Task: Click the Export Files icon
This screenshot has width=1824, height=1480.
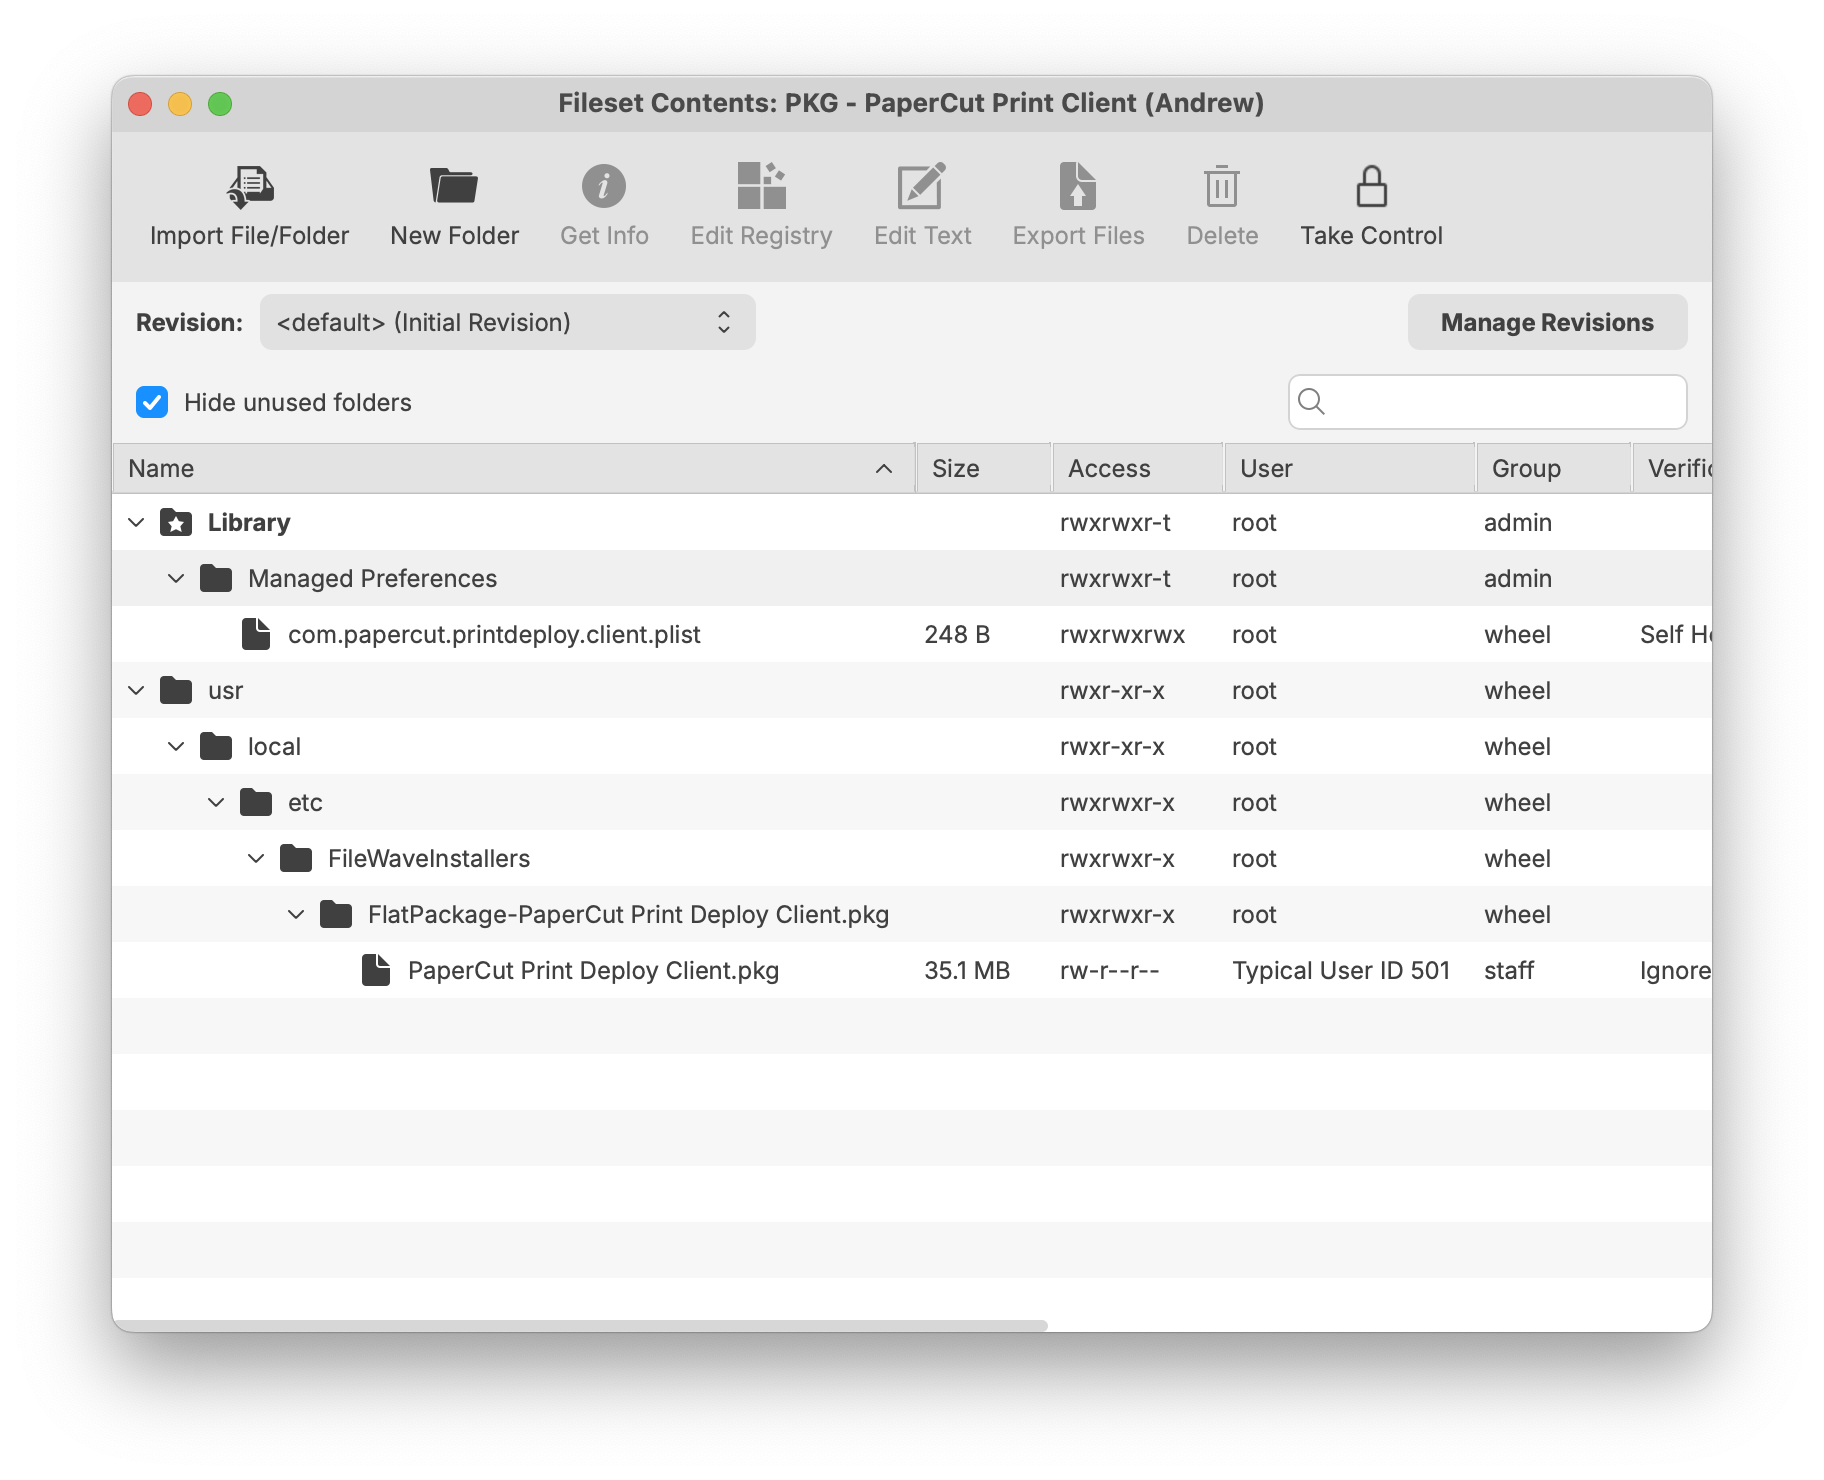Action: click(x=1078, y=186)
